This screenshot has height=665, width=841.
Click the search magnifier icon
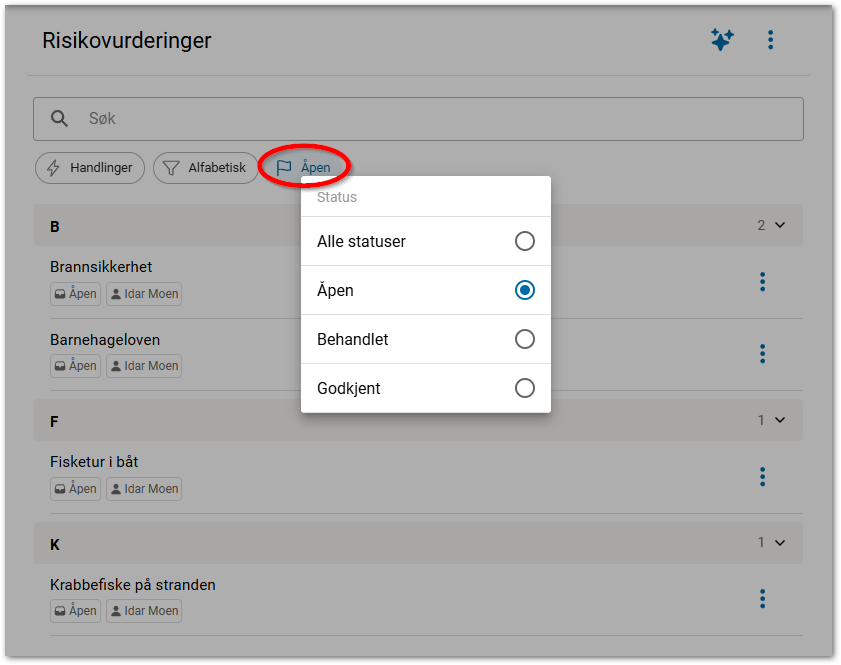tap(60, 119)
